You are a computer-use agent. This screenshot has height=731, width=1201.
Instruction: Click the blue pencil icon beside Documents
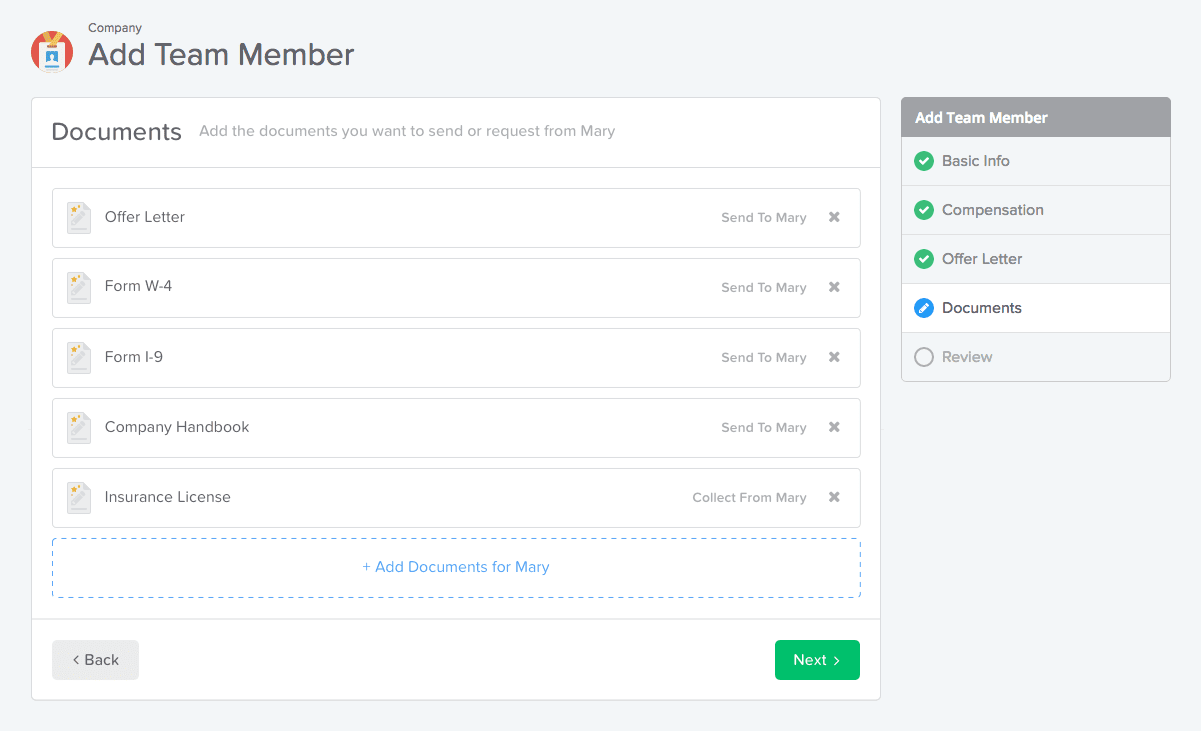924,308
